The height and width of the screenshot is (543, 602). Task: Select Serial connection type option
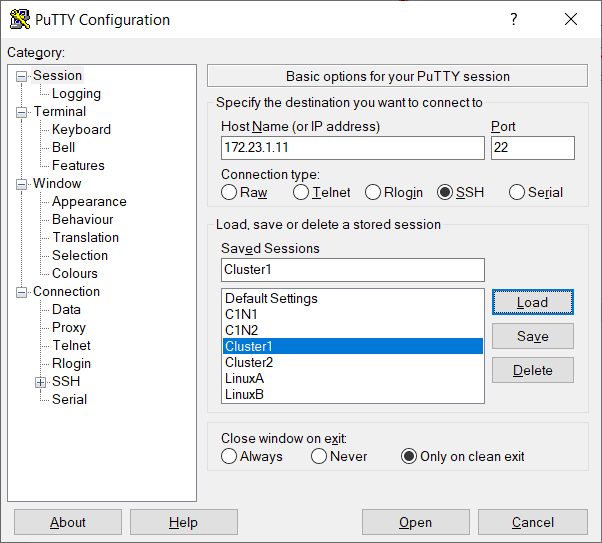coord(517,193)
